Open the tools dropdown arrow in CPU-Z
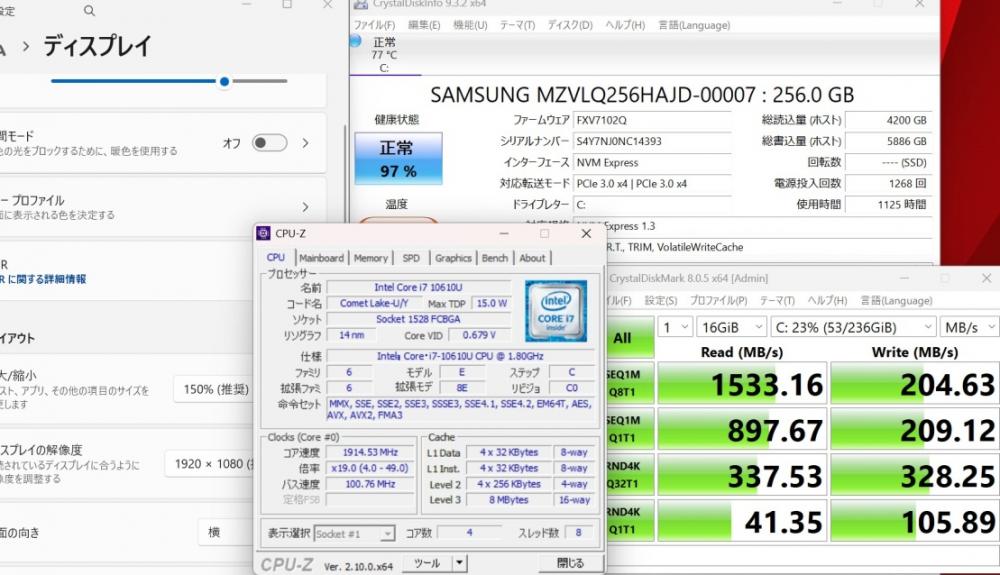 point(460,563)
